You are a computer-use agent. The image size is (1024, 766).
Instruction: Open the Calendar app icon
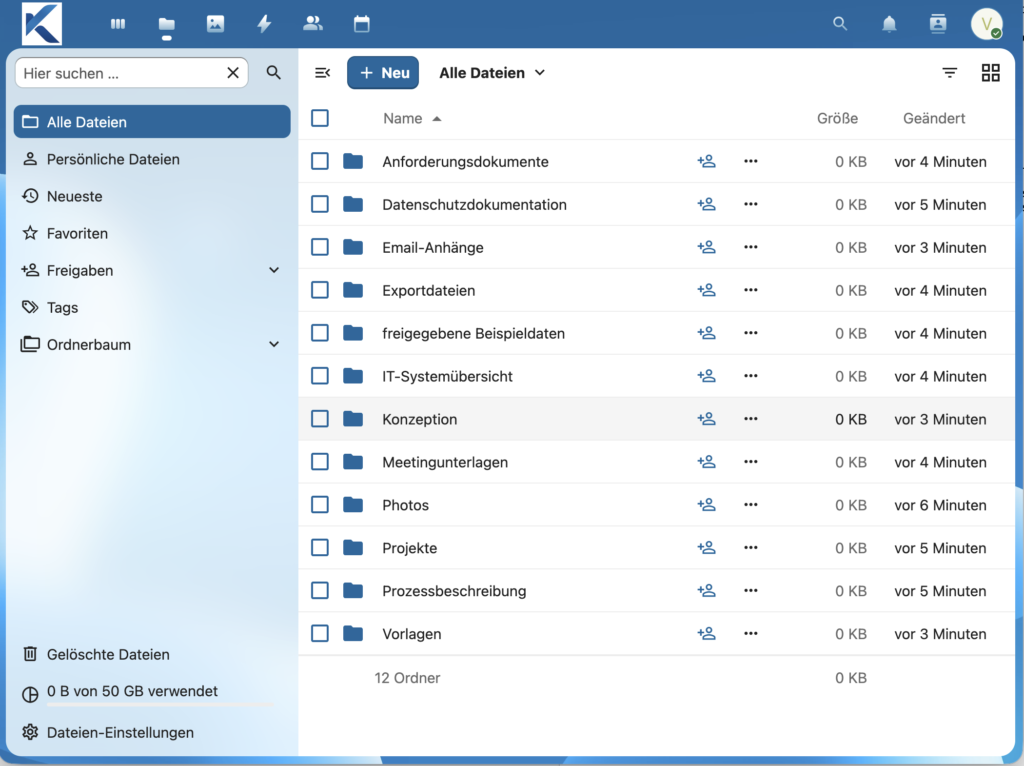(x=362, y=24)
